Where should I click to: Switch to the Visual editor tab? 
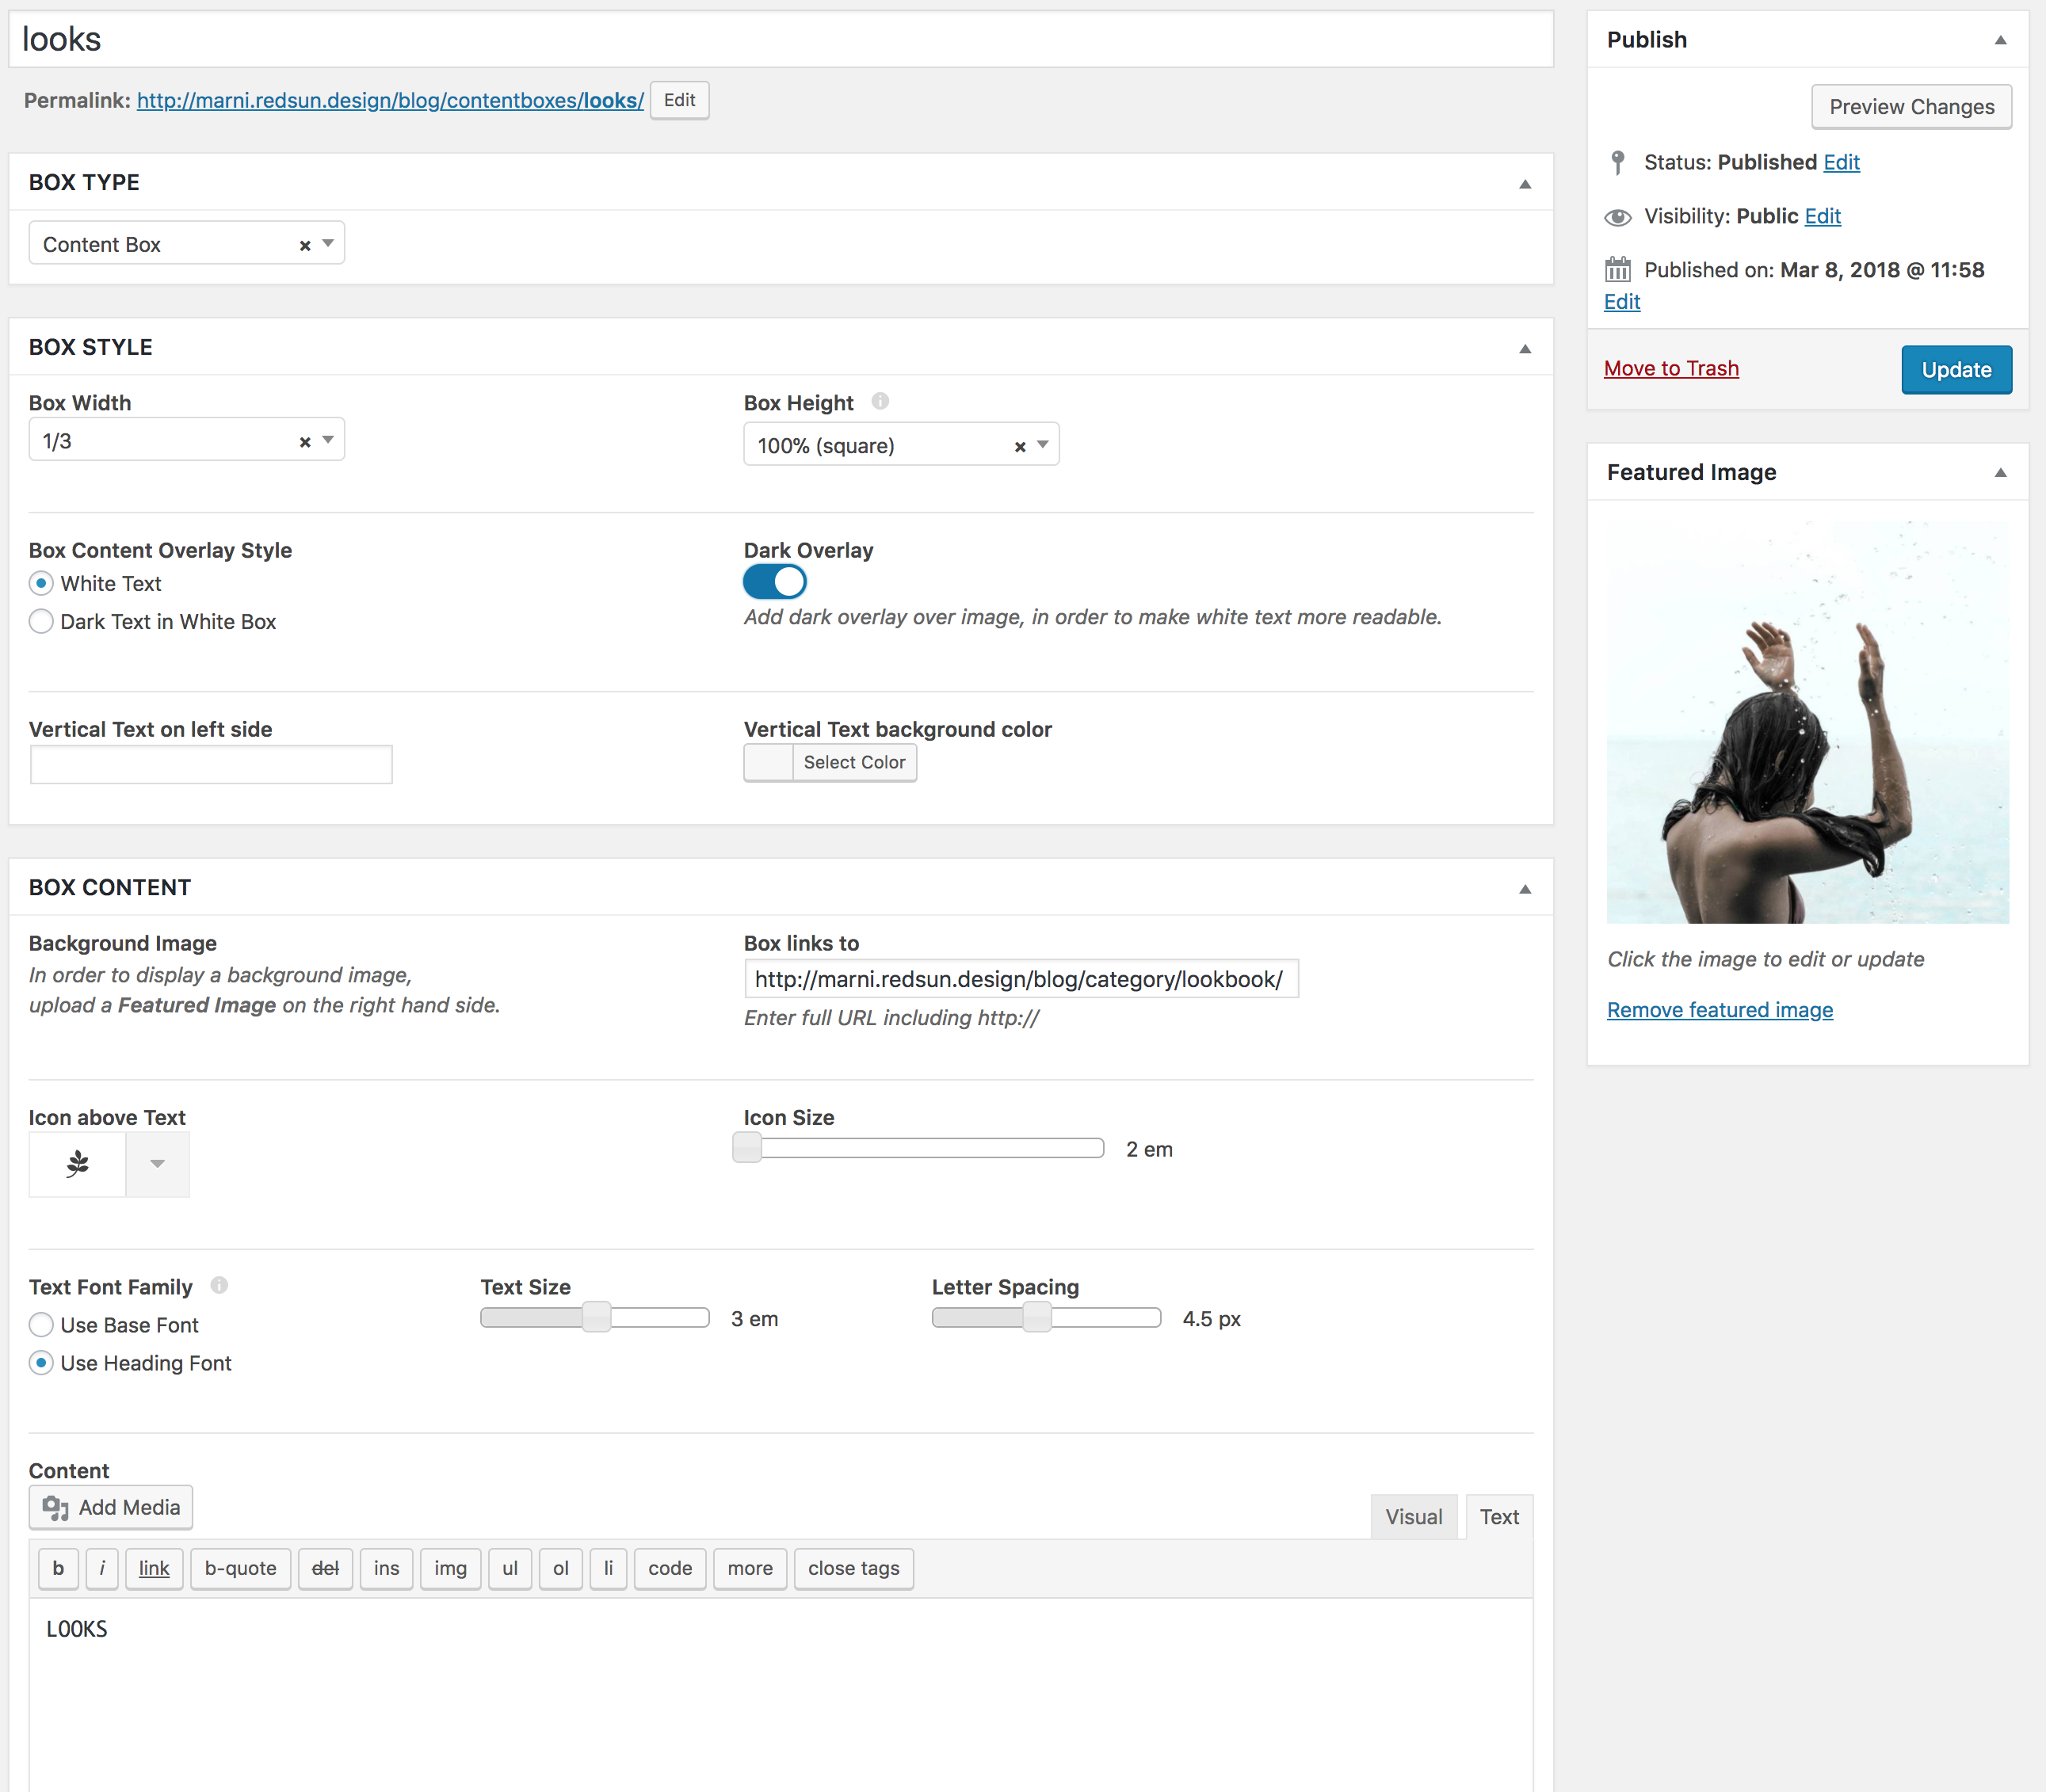[x=1413, y=1517]
